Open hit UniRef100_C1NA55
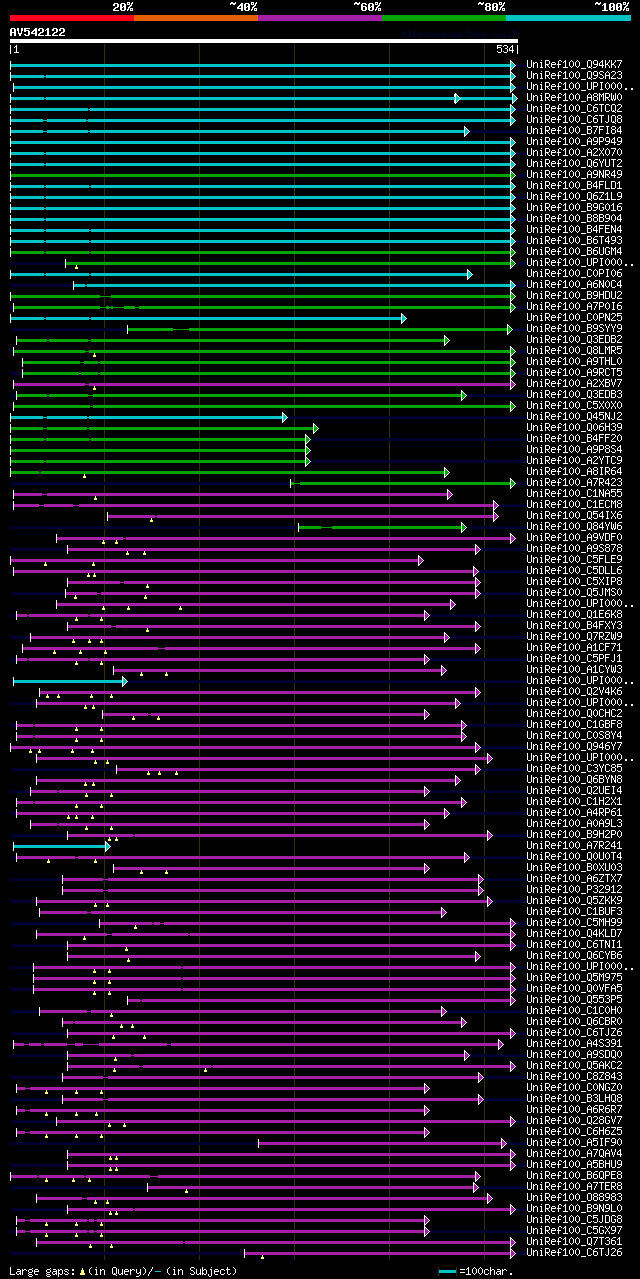The width and height of the screenshot is (640, 1279). 576,493
